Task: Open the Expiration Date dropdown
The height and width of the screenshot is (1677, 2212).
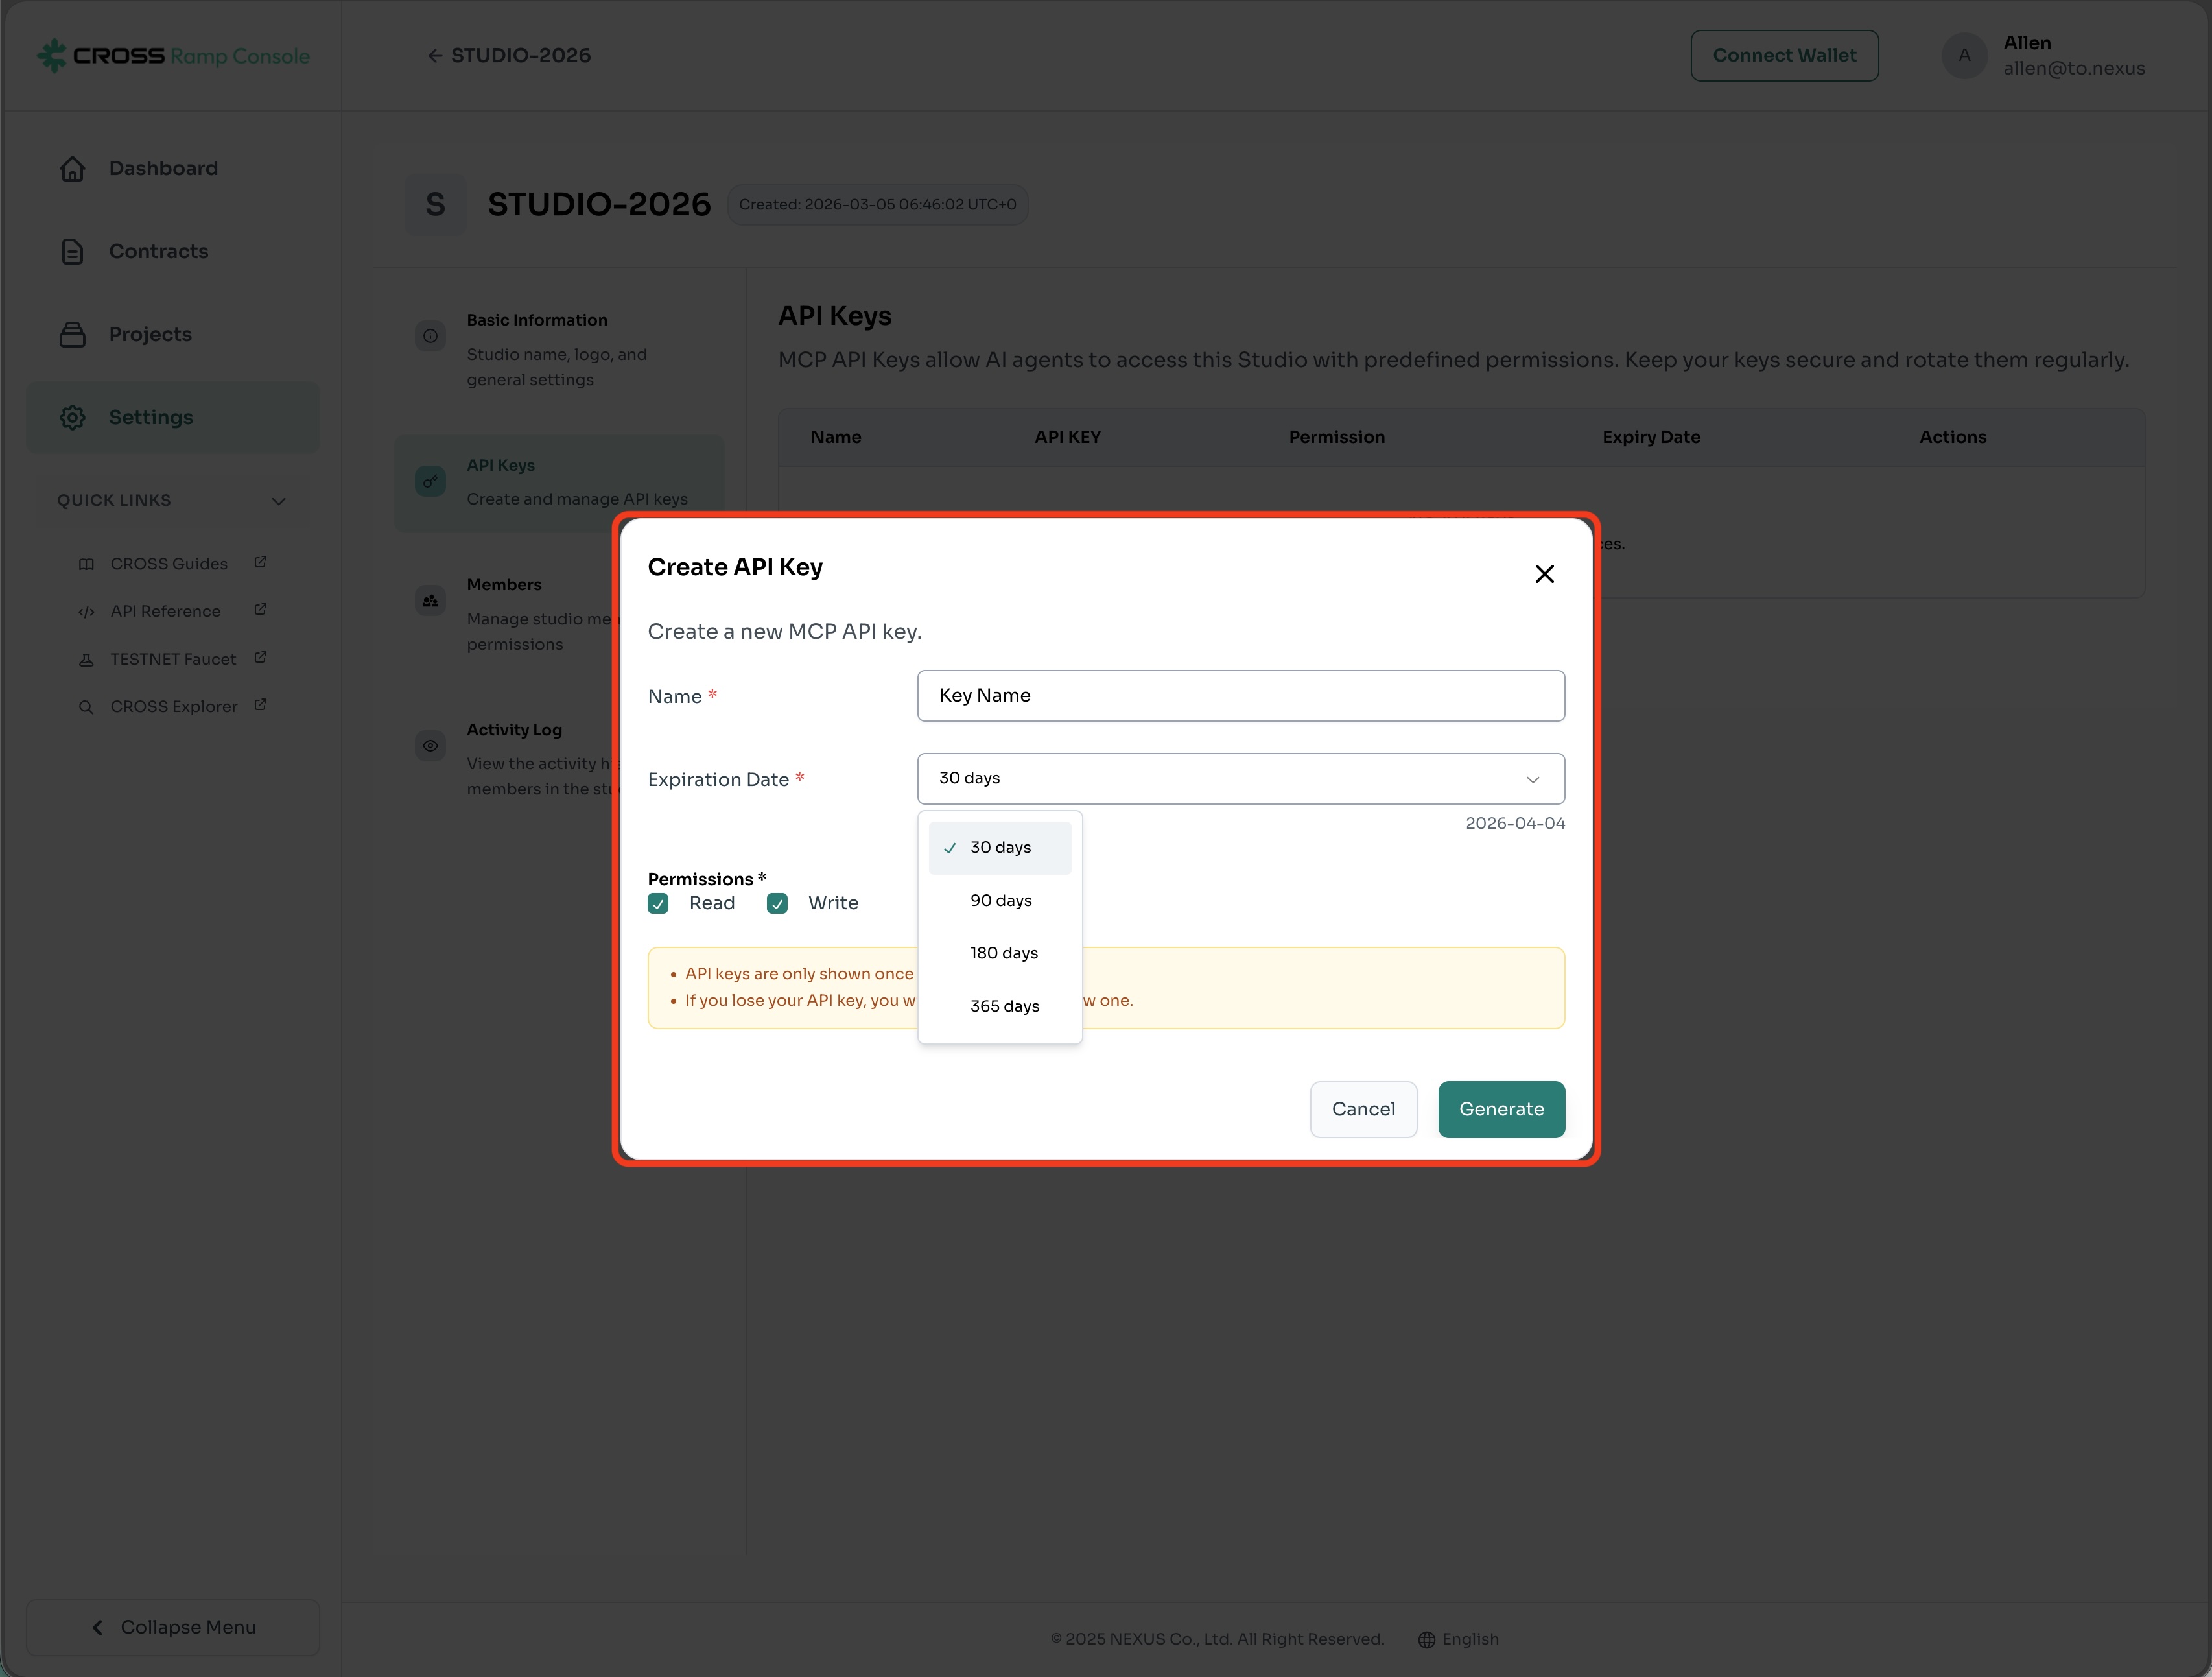Action: point(1240,778)
